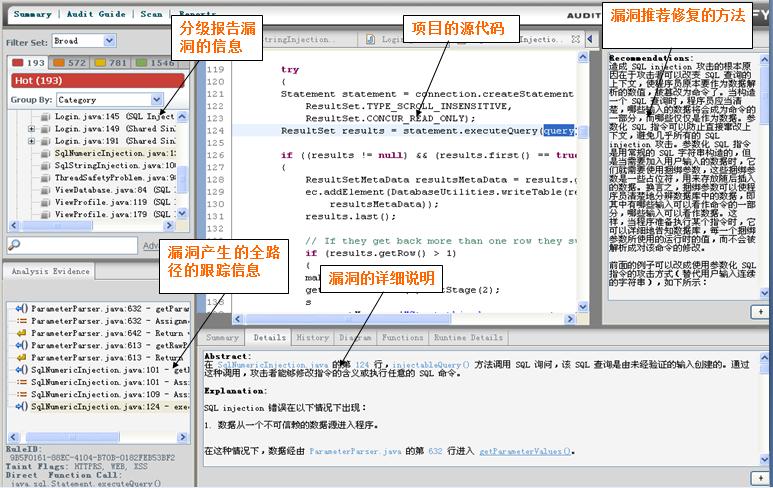Click the code editor scroll down arrow
773x488 pixels.
(583, 307)
